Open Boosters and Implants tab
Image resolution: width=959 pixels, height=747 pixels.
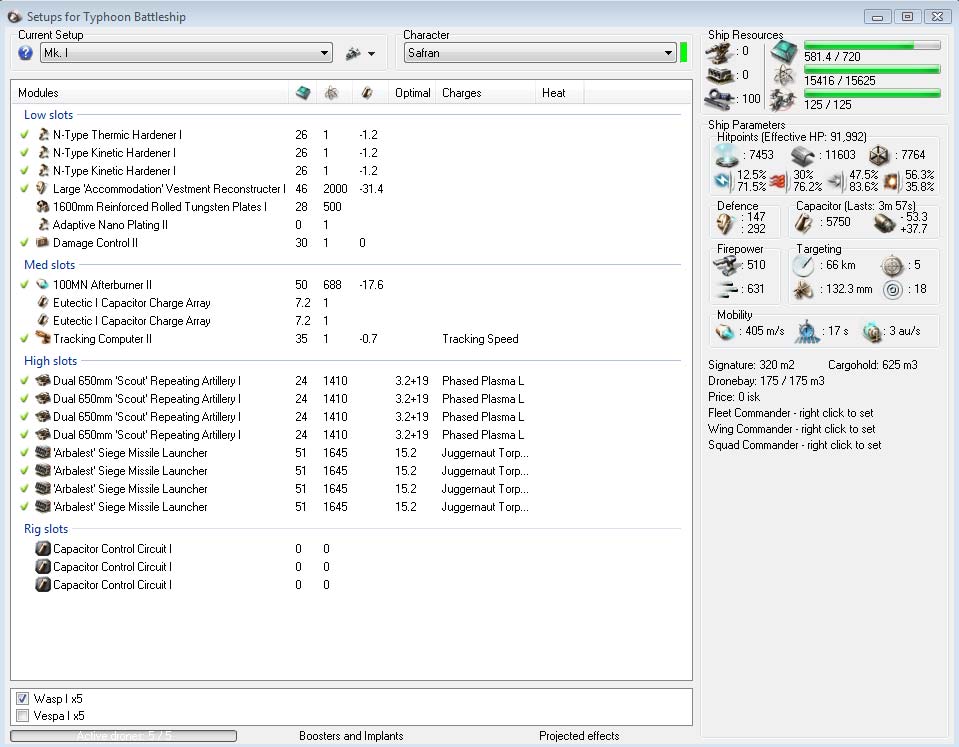351,736
